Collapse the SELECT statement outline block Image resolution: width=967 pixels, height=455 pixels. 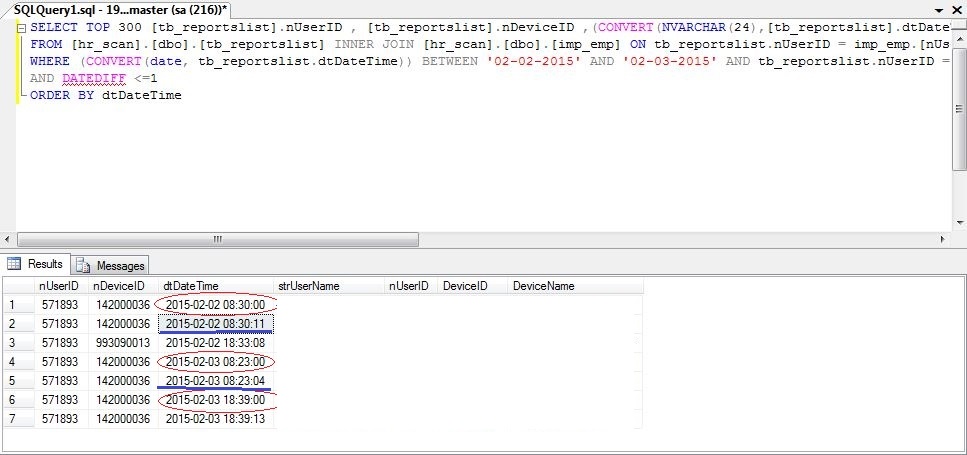pyautogui.click(x=21, y=28)
